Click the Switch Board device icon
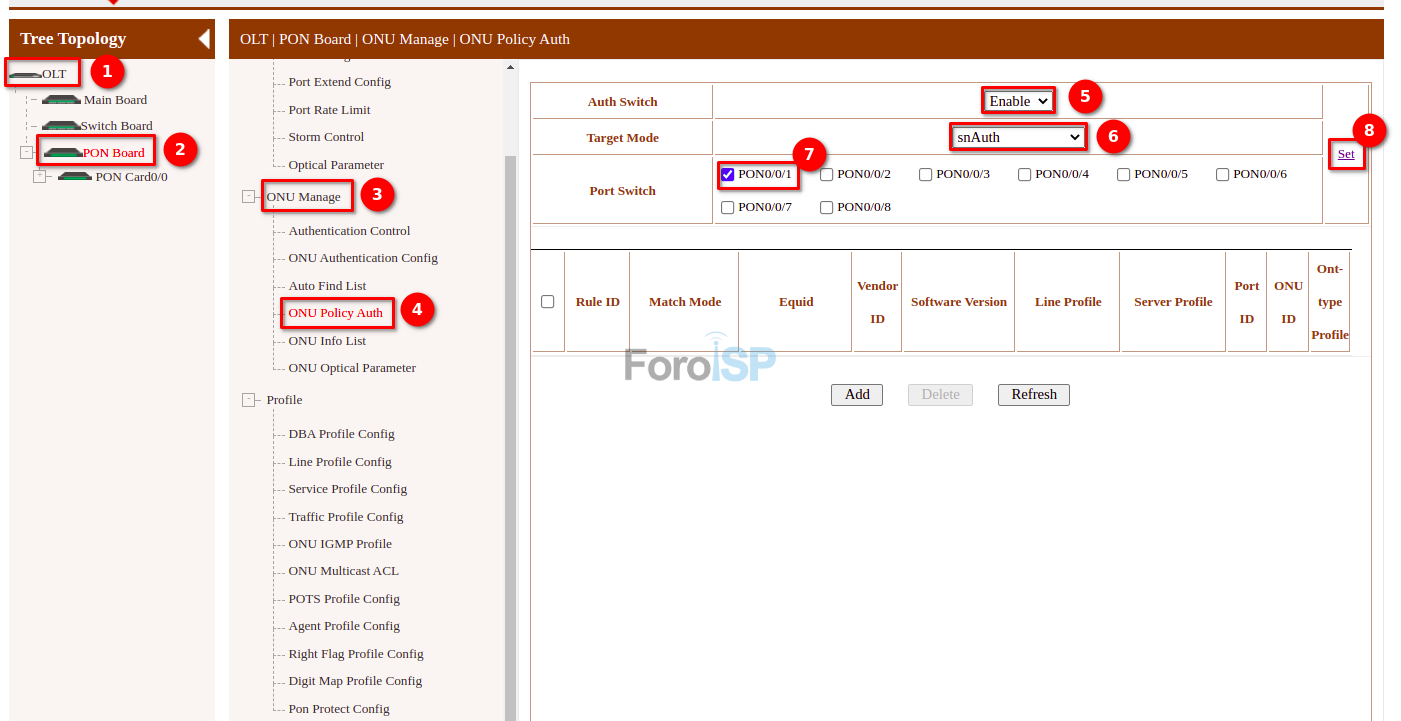Screen dimensions: 1401x721 (x=61, y=126)
